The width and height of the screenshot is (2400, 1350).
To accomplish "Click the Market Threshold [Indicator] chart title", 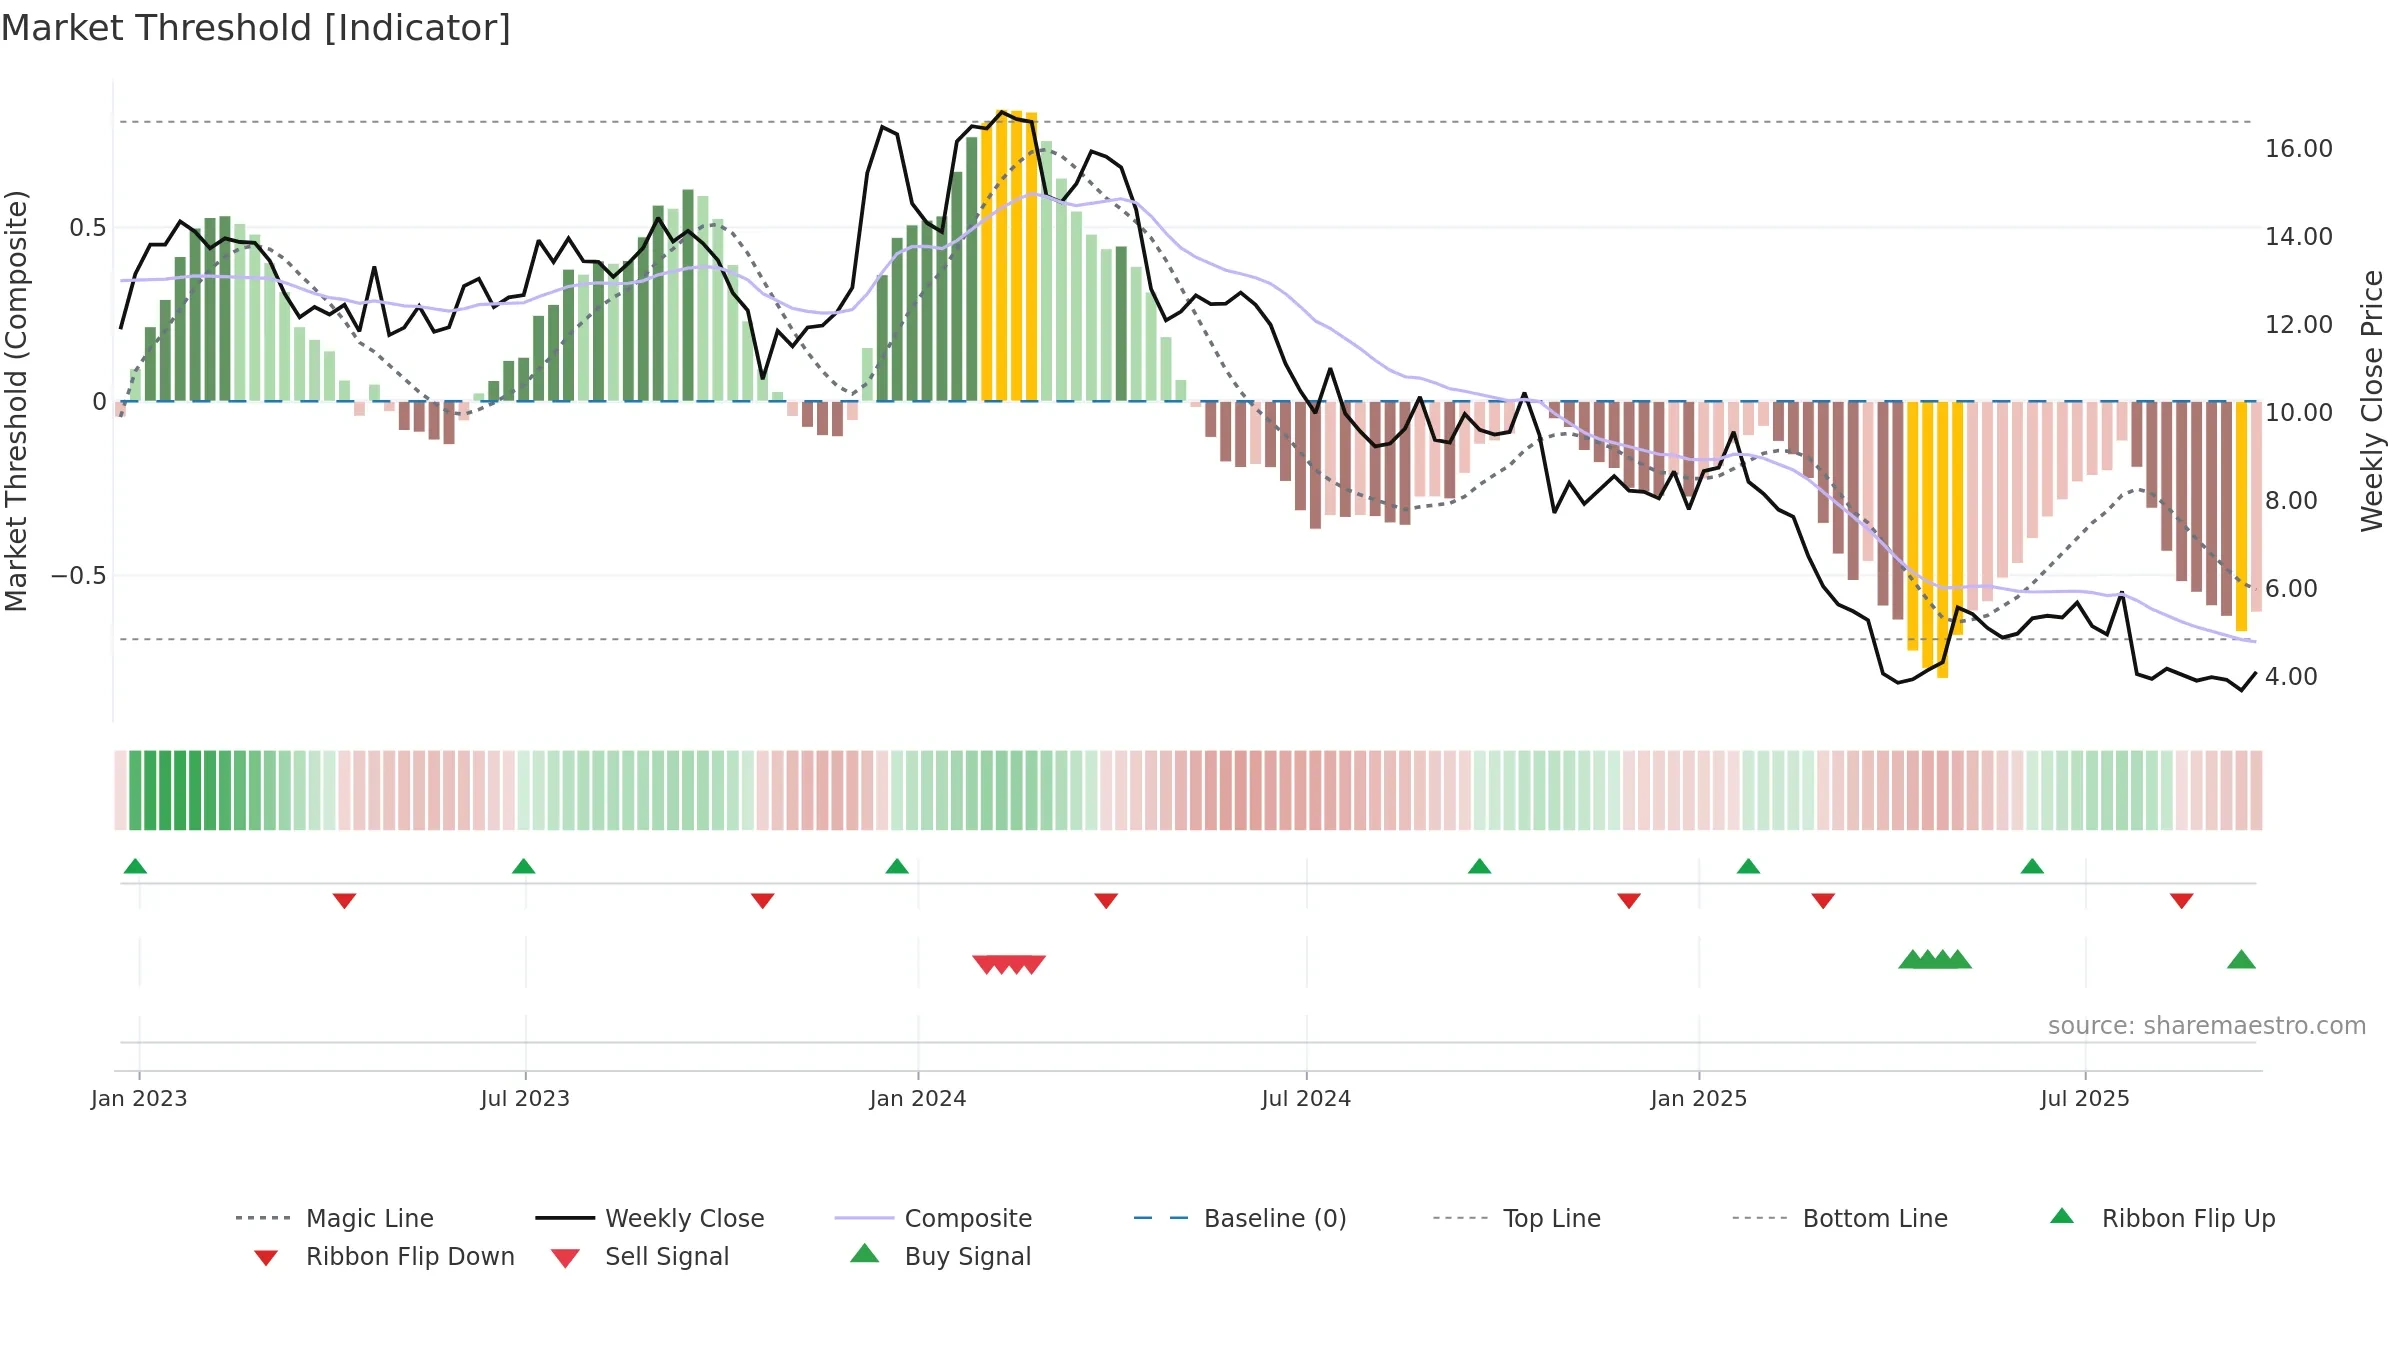I will click(x=256, y=28).
